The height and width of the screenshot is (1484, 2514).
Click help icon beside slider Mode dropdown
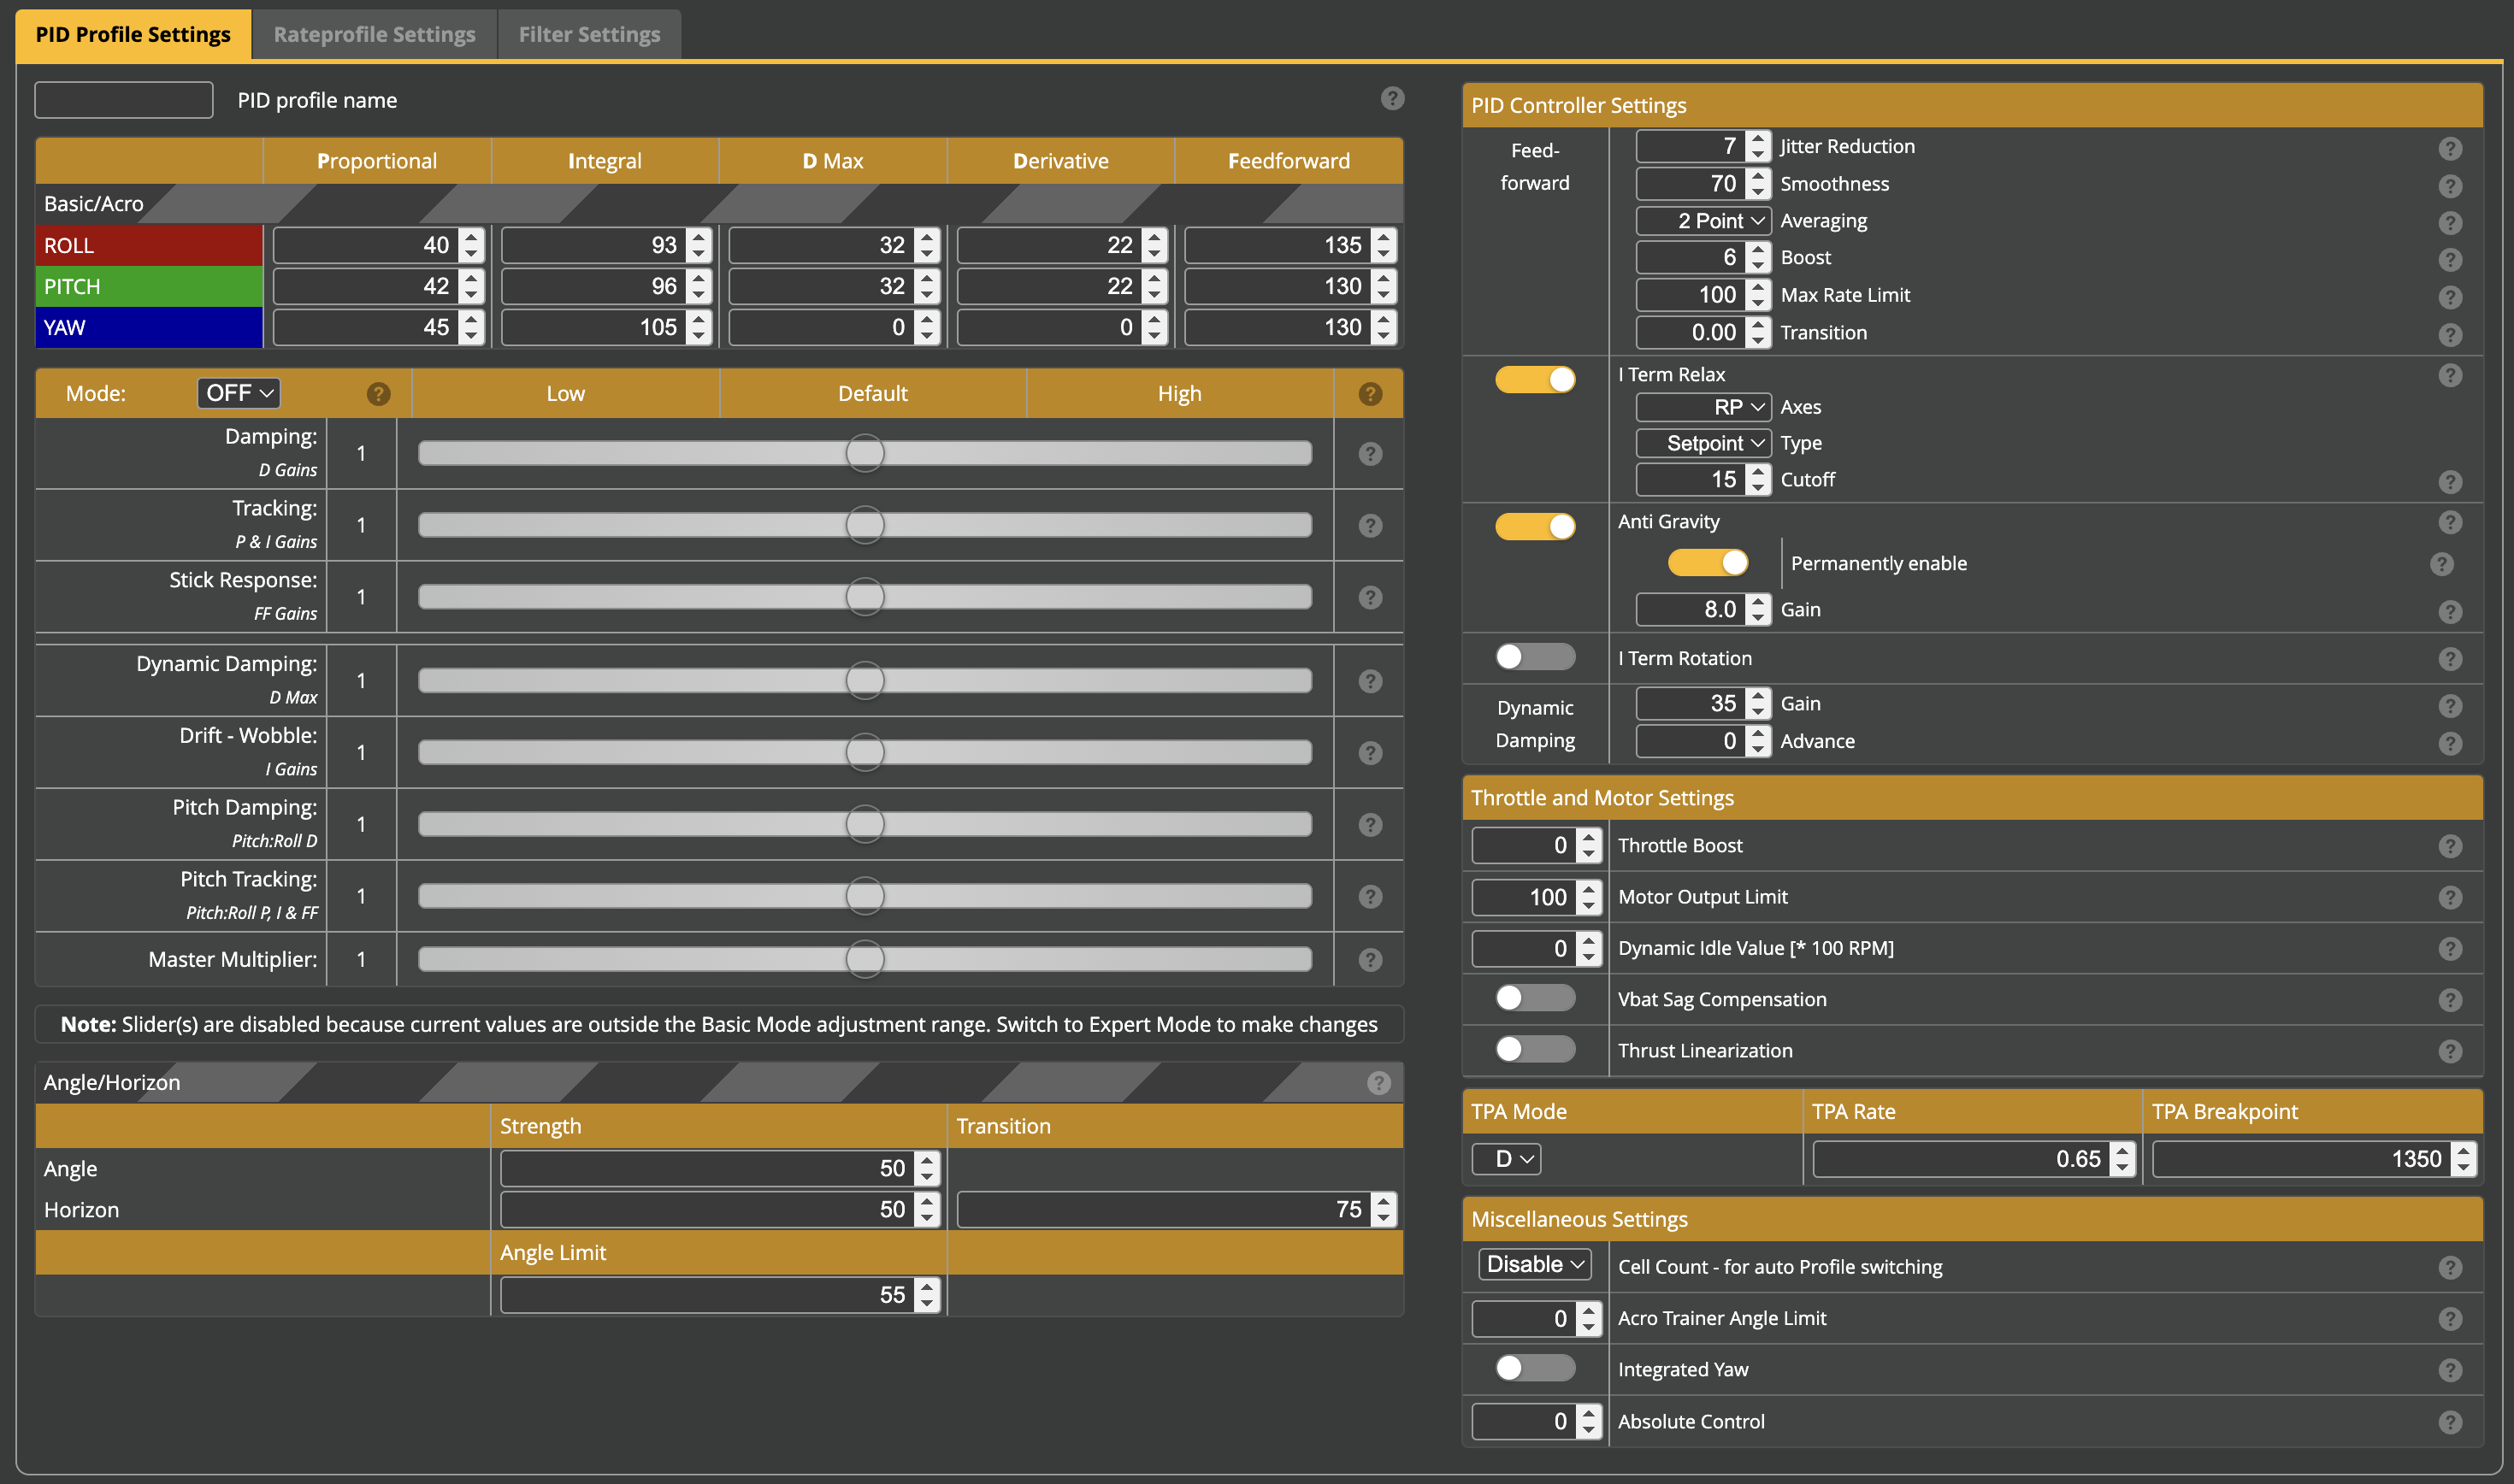click(378, 394)
